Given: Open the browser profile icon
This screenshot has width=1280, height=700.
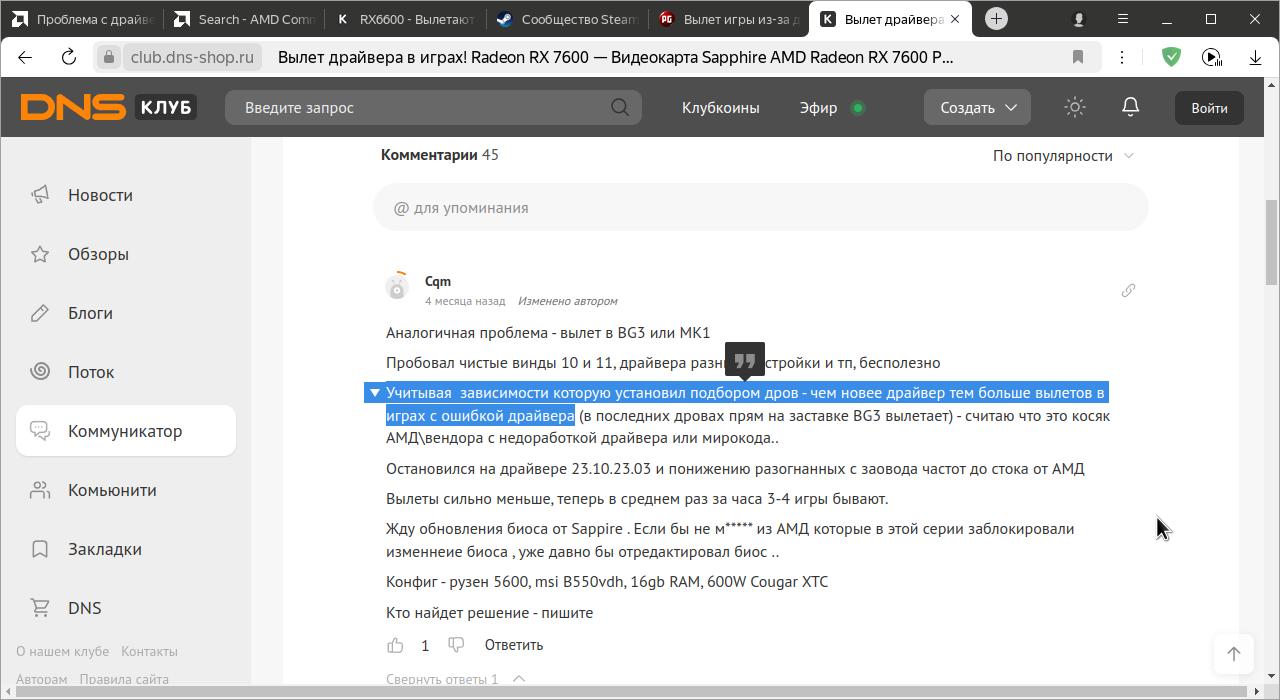Looking at the screenshot, I should pyautogui.click(x=1078, y=19).
